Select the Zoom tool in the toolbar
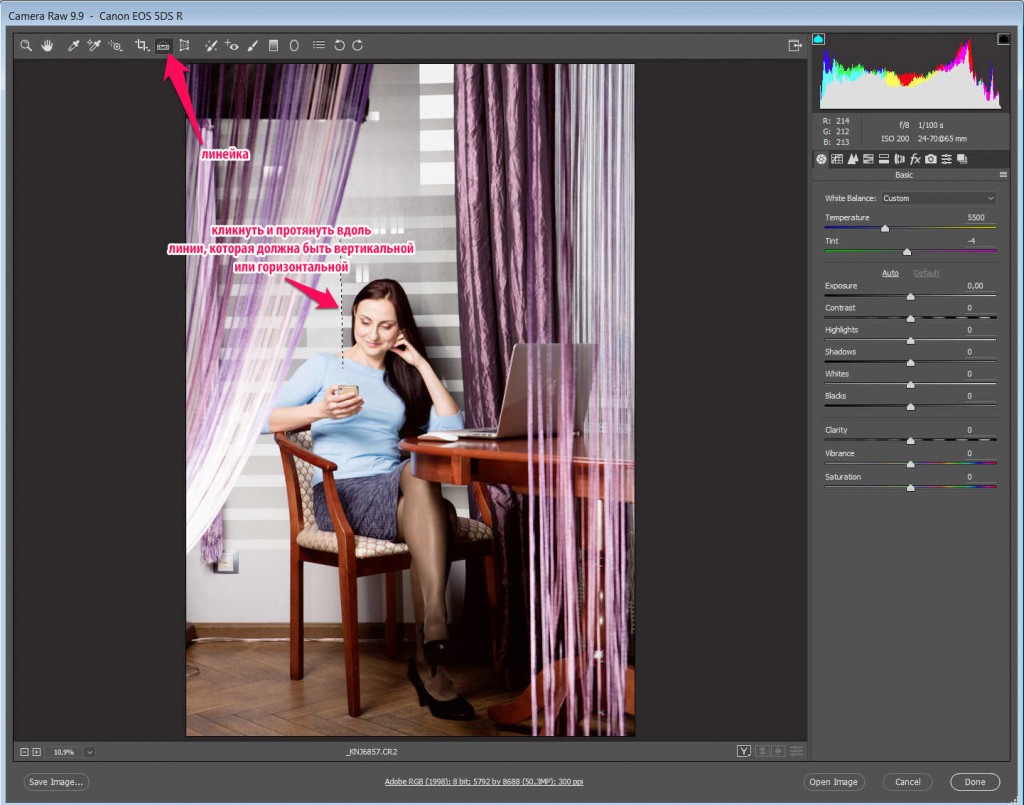The image size is (1024, 805). (x=26, y=46)
